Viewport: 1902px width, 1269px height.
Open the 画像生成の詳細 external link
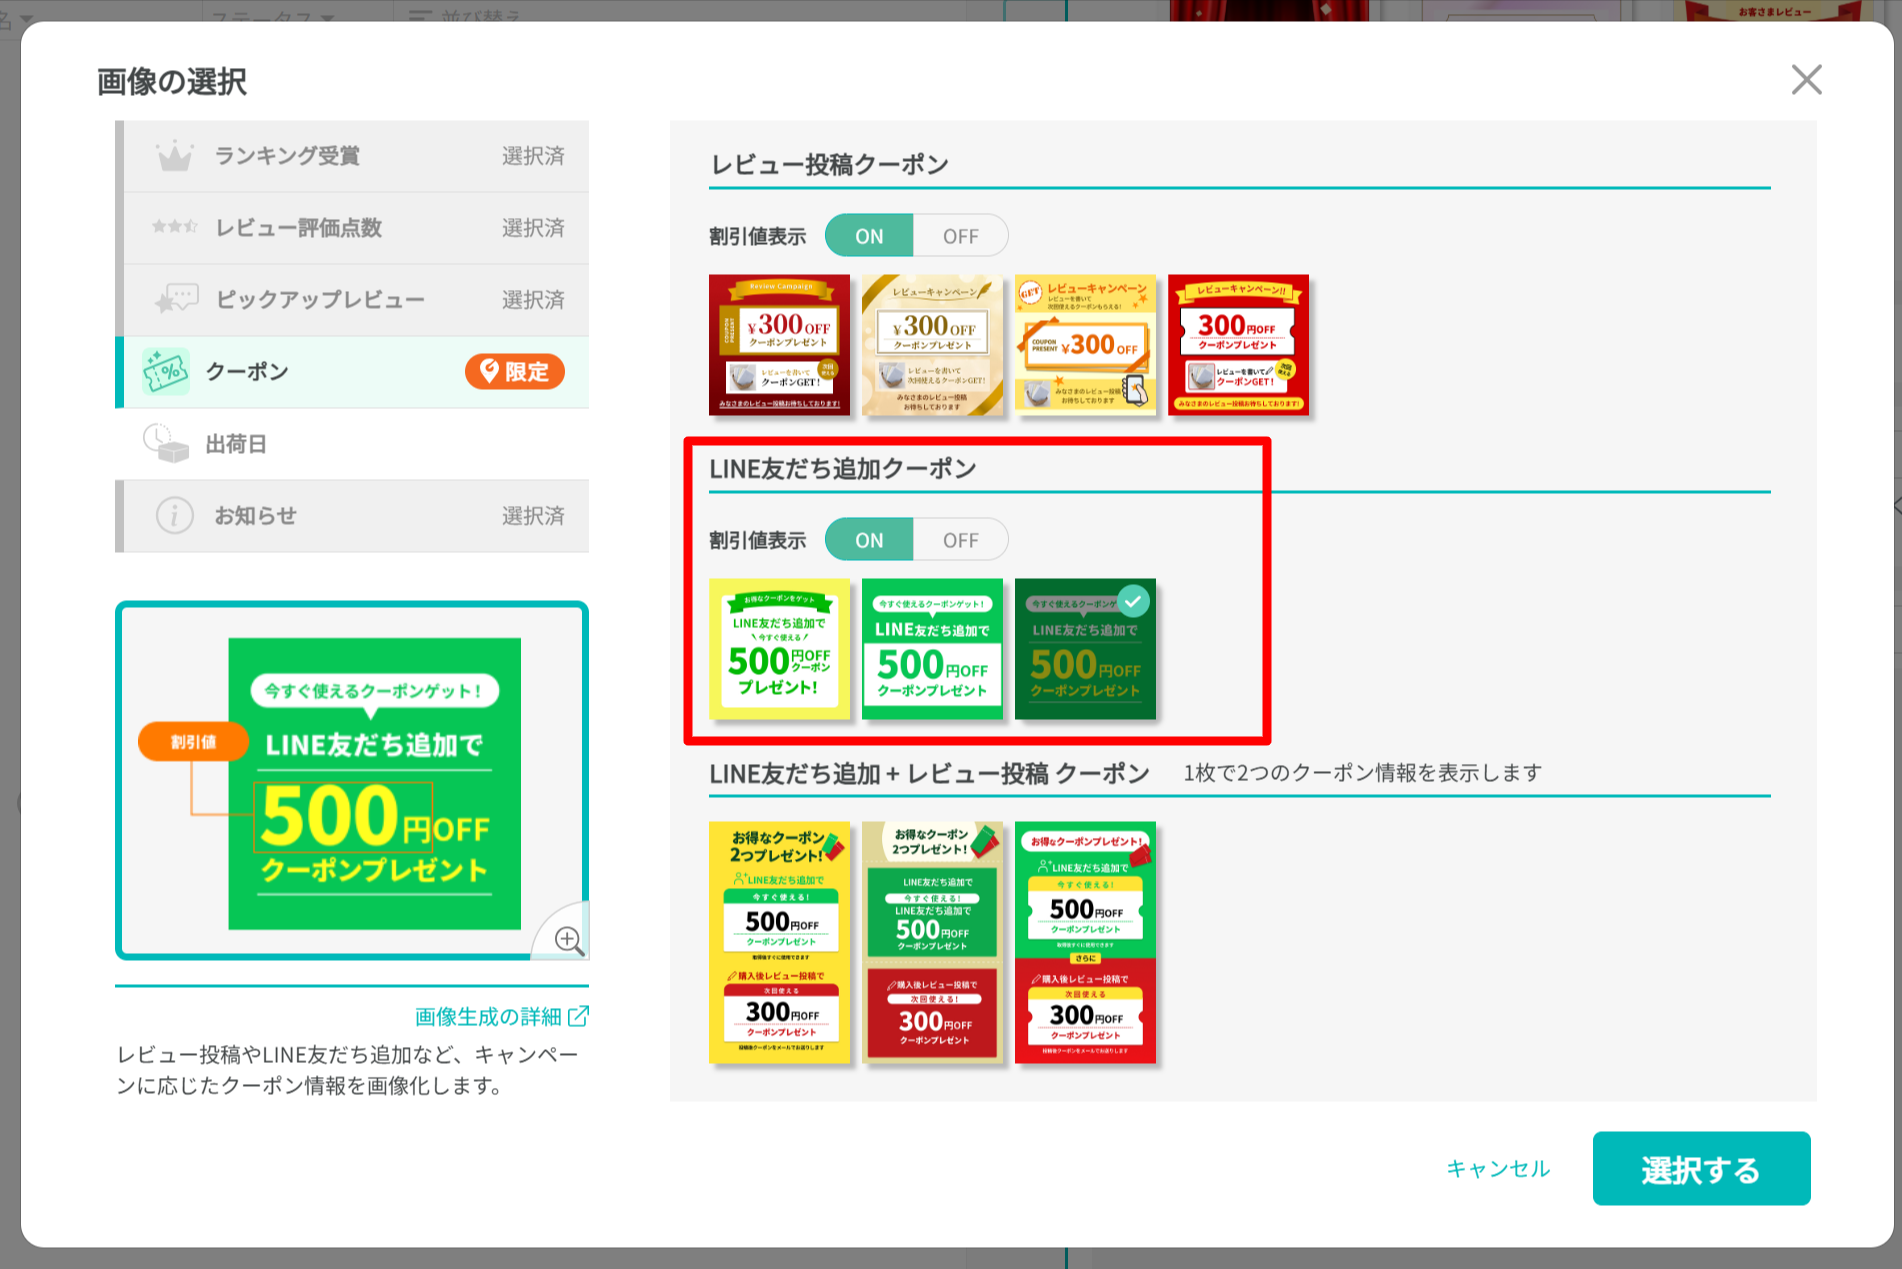click(500, 1016)
